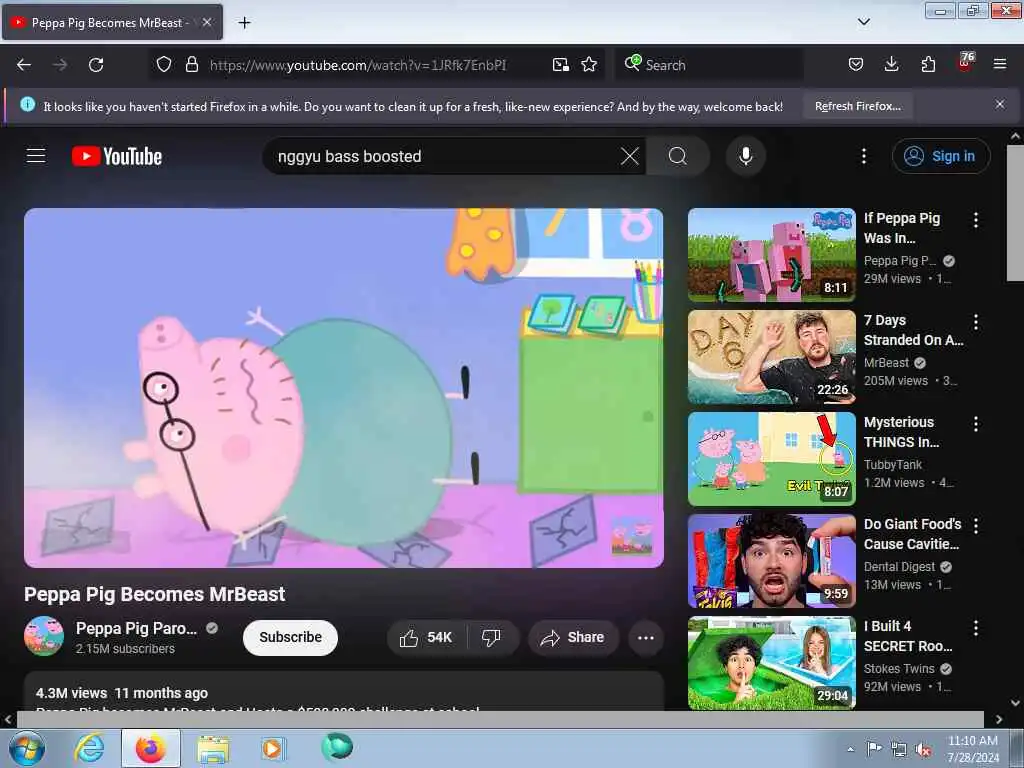
Task: Open options for 'If Peppa Pig Was In' video
Action: 976,220
